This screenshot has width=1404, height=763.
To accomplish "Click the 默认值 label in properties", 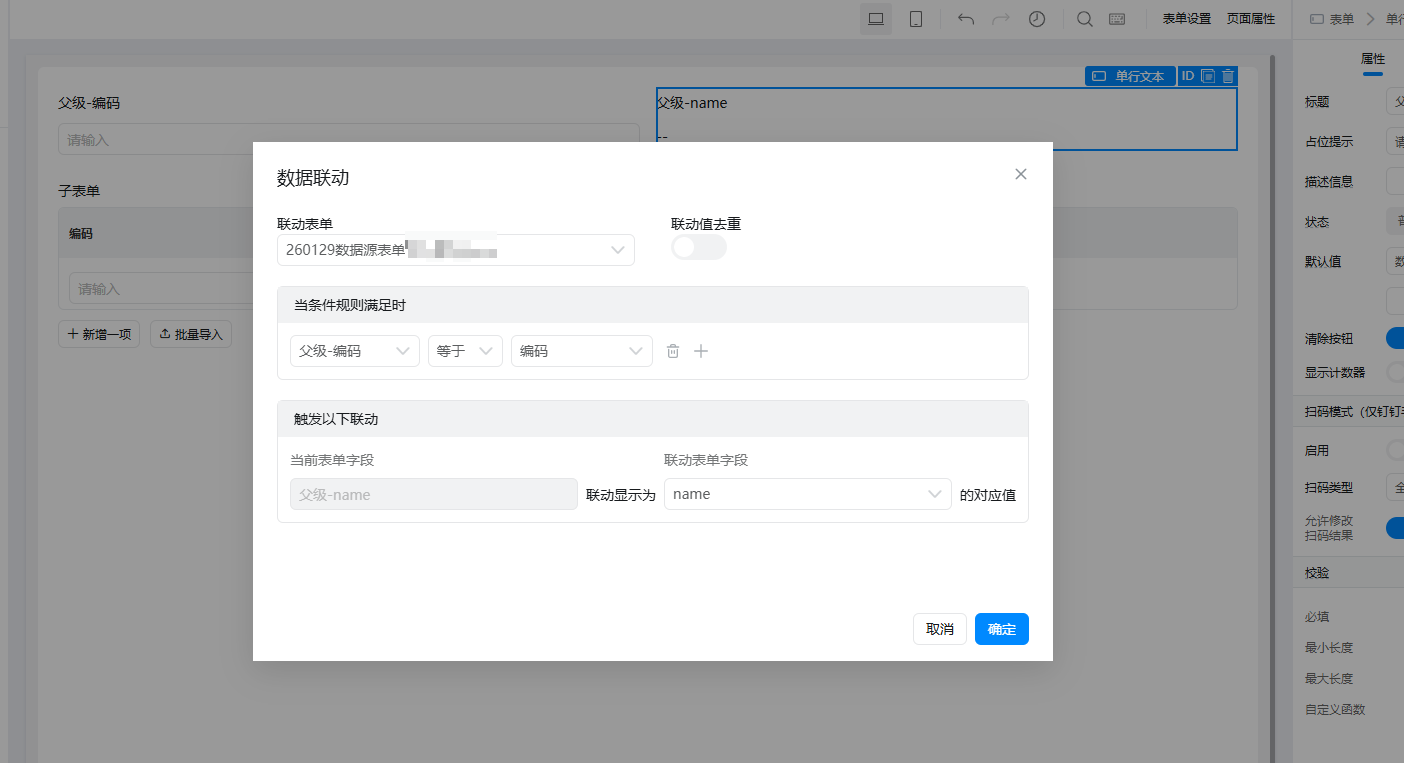I will tap(1323, 262).
